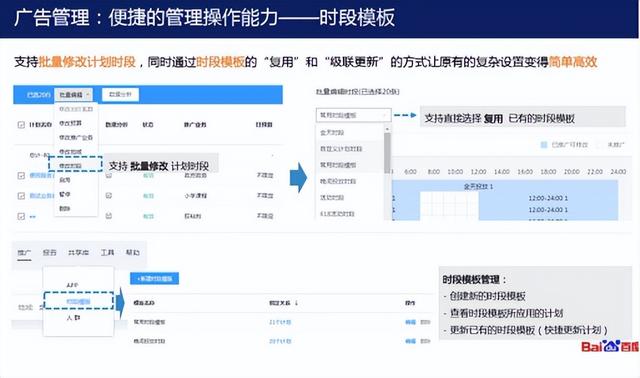Image resolution: width=640 pixels, height=378 pixels.
Task: Click 编辑 link for 常用时段模板 row
Action: coord(410,322)
